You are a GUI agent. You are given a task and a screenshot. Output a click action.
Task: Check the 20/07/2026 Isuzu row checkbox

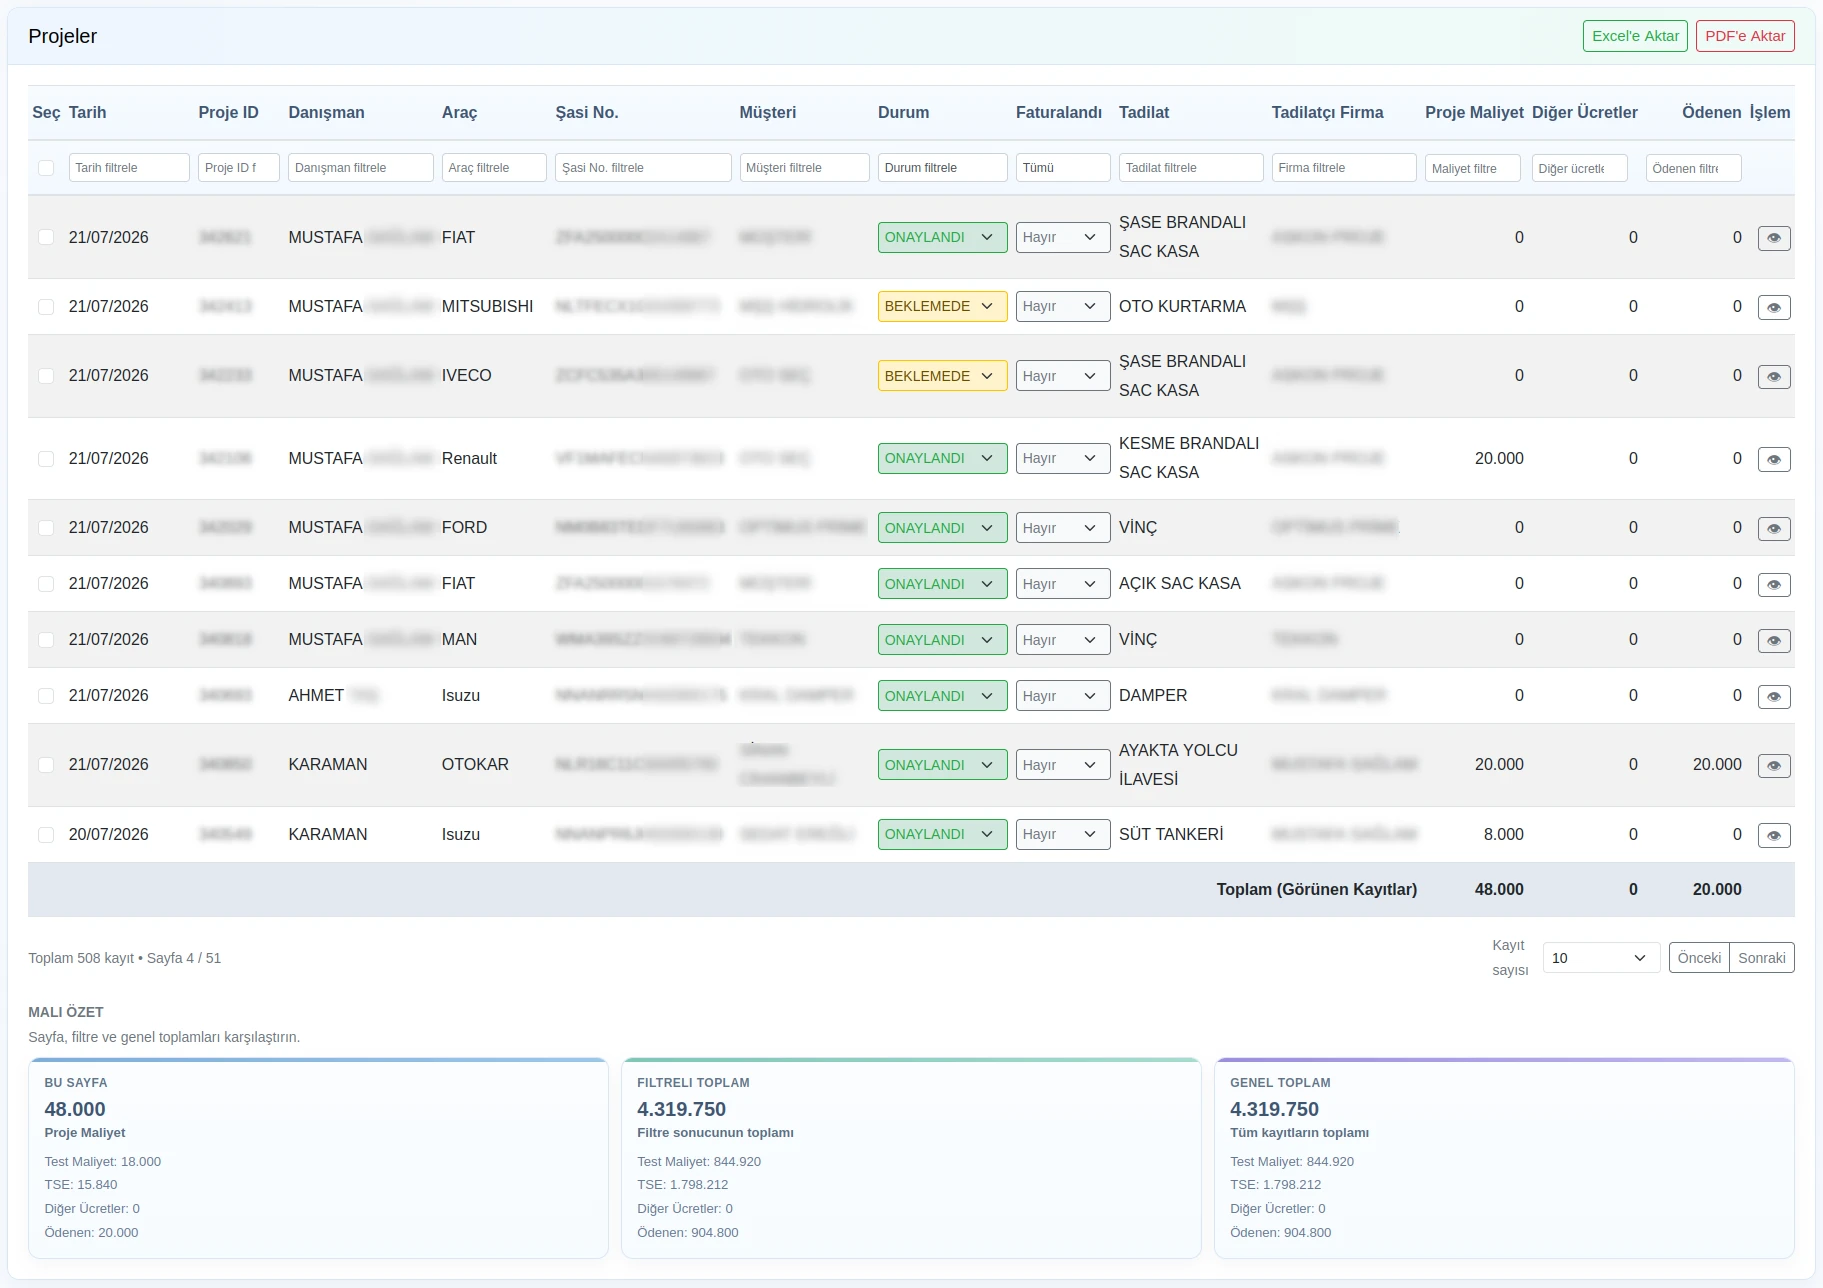(46, 835)
